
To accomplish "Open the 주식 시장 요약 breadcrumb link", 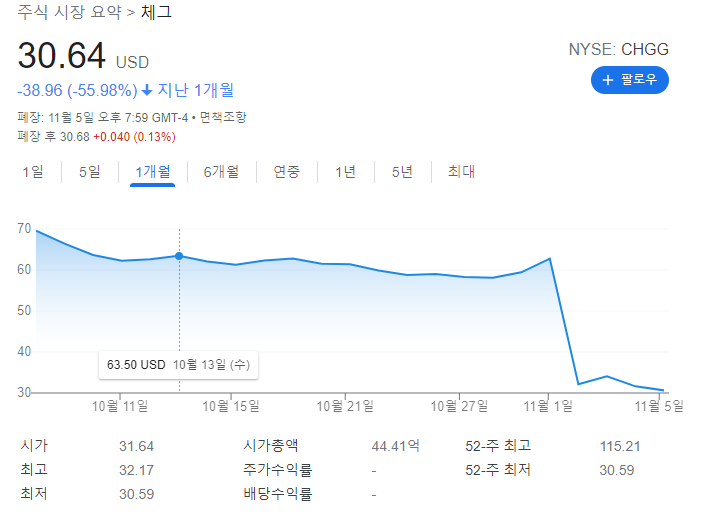I will pos(69,12).
